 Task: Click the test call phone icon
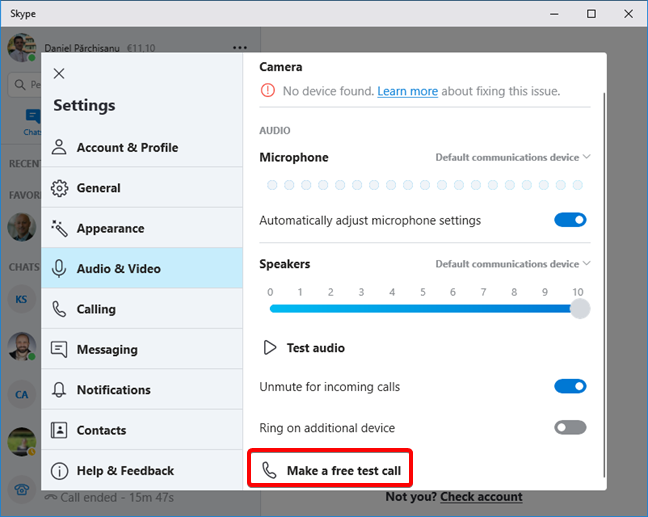(x=269, y=470)
